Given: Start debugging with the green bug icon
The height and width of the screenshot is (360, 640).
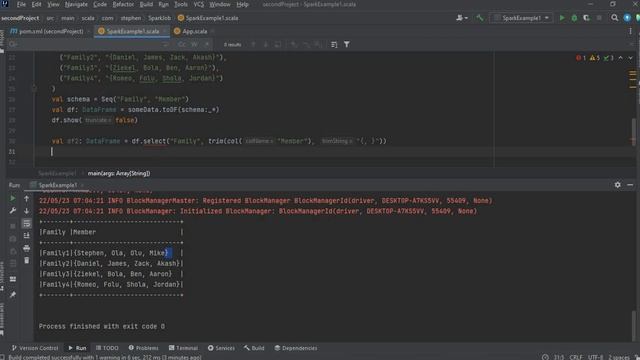Looking at the screenshot, I should pyautogui.click(x=574, y=18).
